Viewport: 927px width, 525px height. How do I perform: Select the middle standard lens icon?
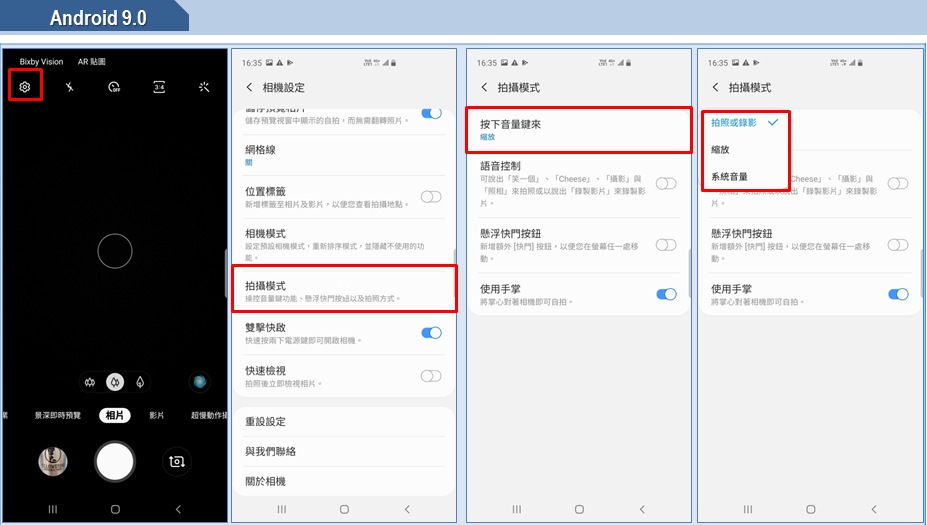115,382
